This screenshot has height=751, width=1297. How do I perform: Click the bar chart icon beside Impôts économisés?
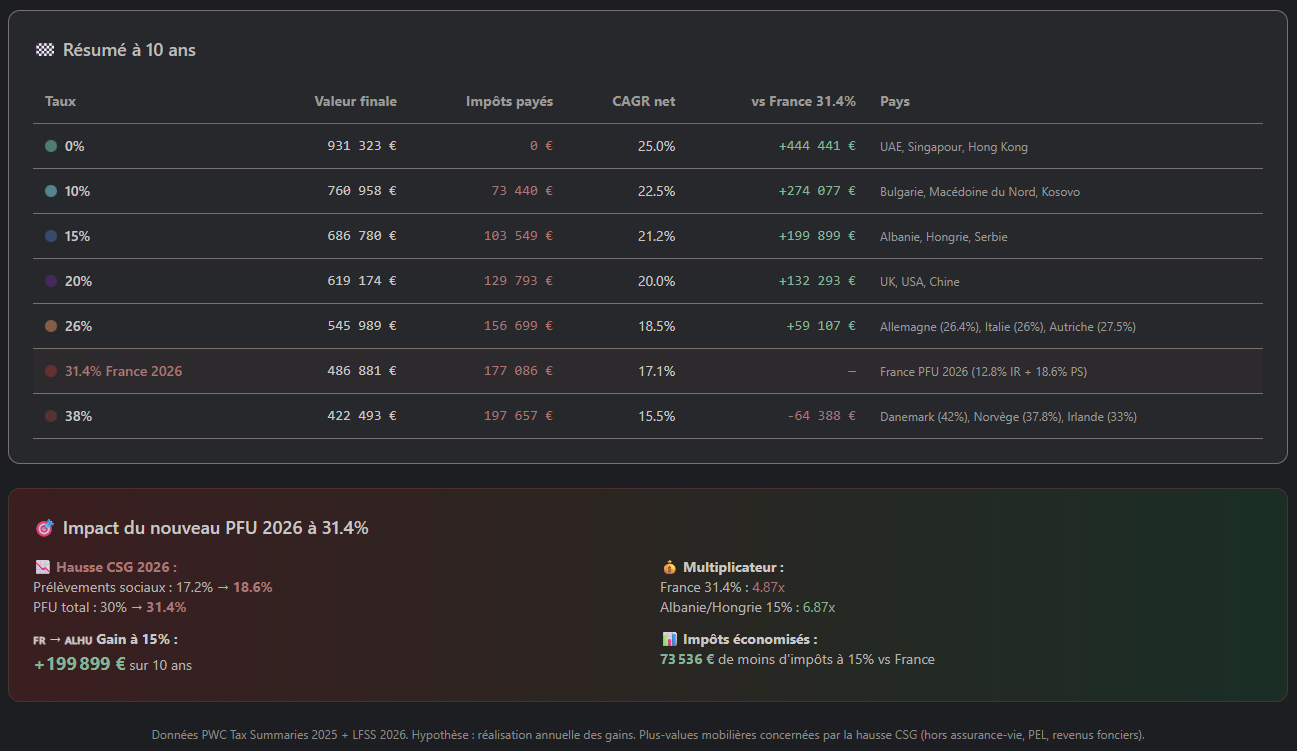669,639
